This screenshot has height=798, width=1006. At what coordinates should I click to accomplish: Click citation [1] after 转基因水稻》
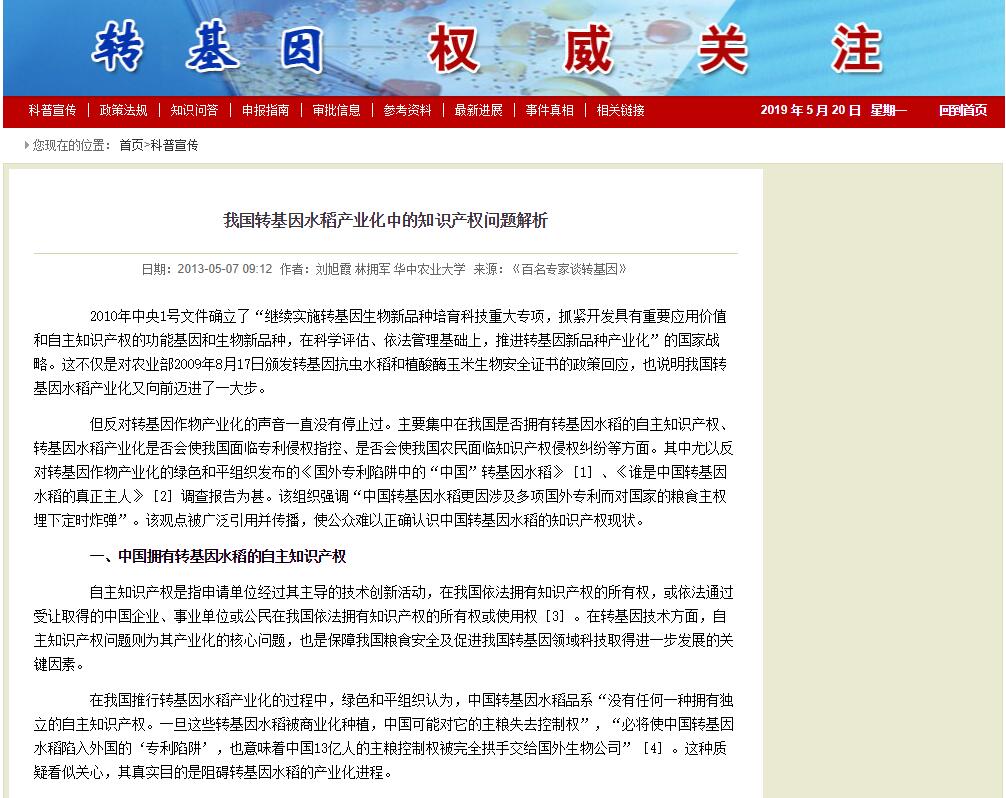[x=583, y=472]
